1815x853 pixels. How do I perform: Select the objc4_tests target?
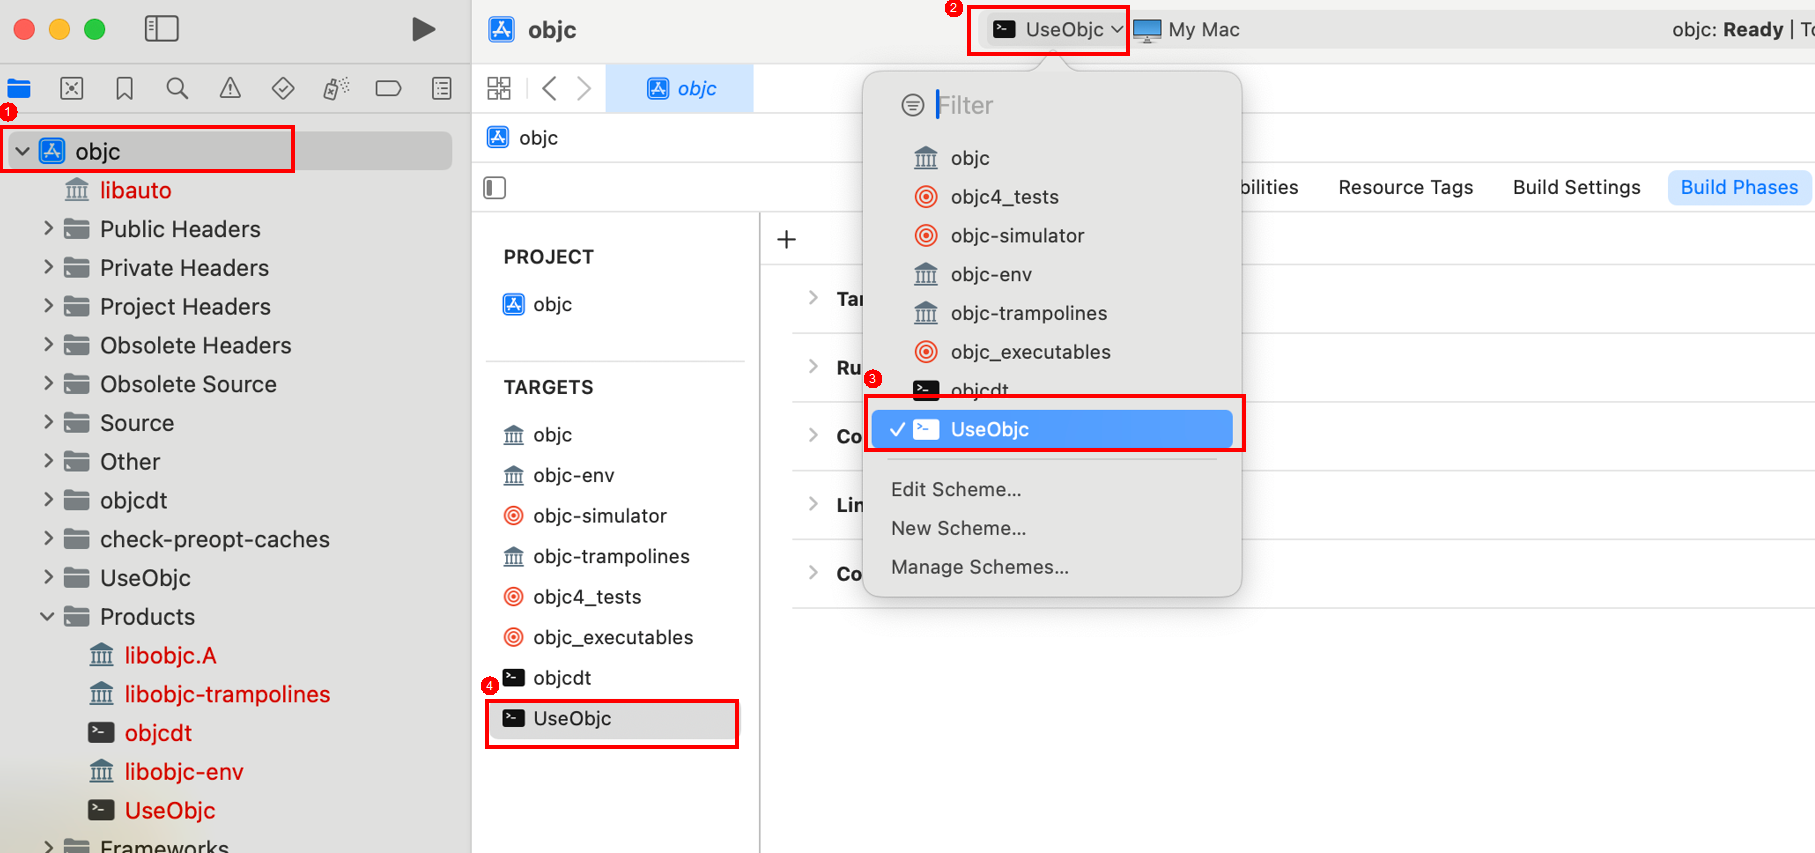point(586,597)
